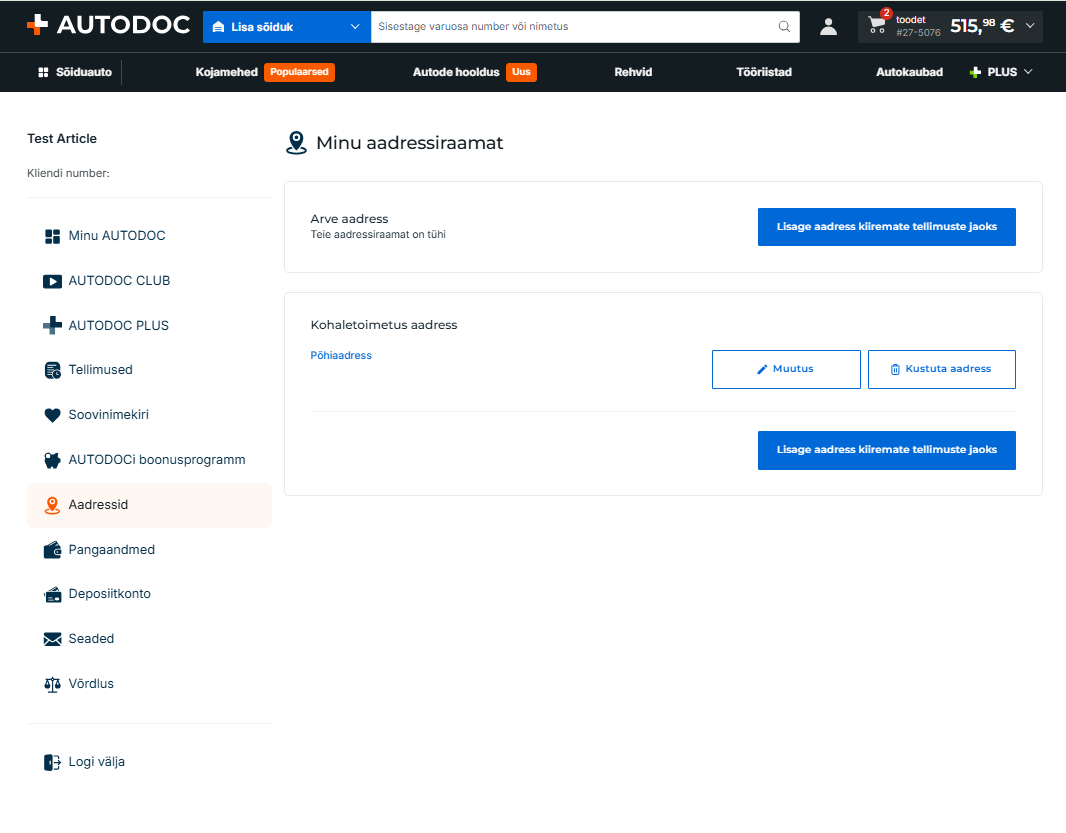Click the AUTODOC CLUB play icon
1066x833 pixels.
pyautogui.click(x=52, y=281)
